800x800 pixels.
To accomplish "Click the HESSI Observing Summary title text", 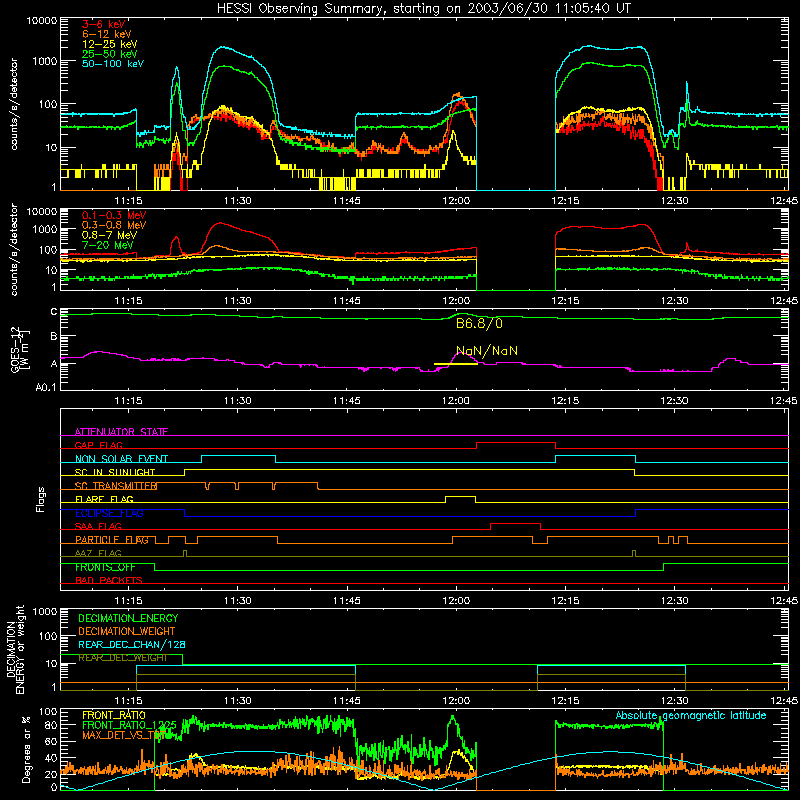I will pos(424,8).
